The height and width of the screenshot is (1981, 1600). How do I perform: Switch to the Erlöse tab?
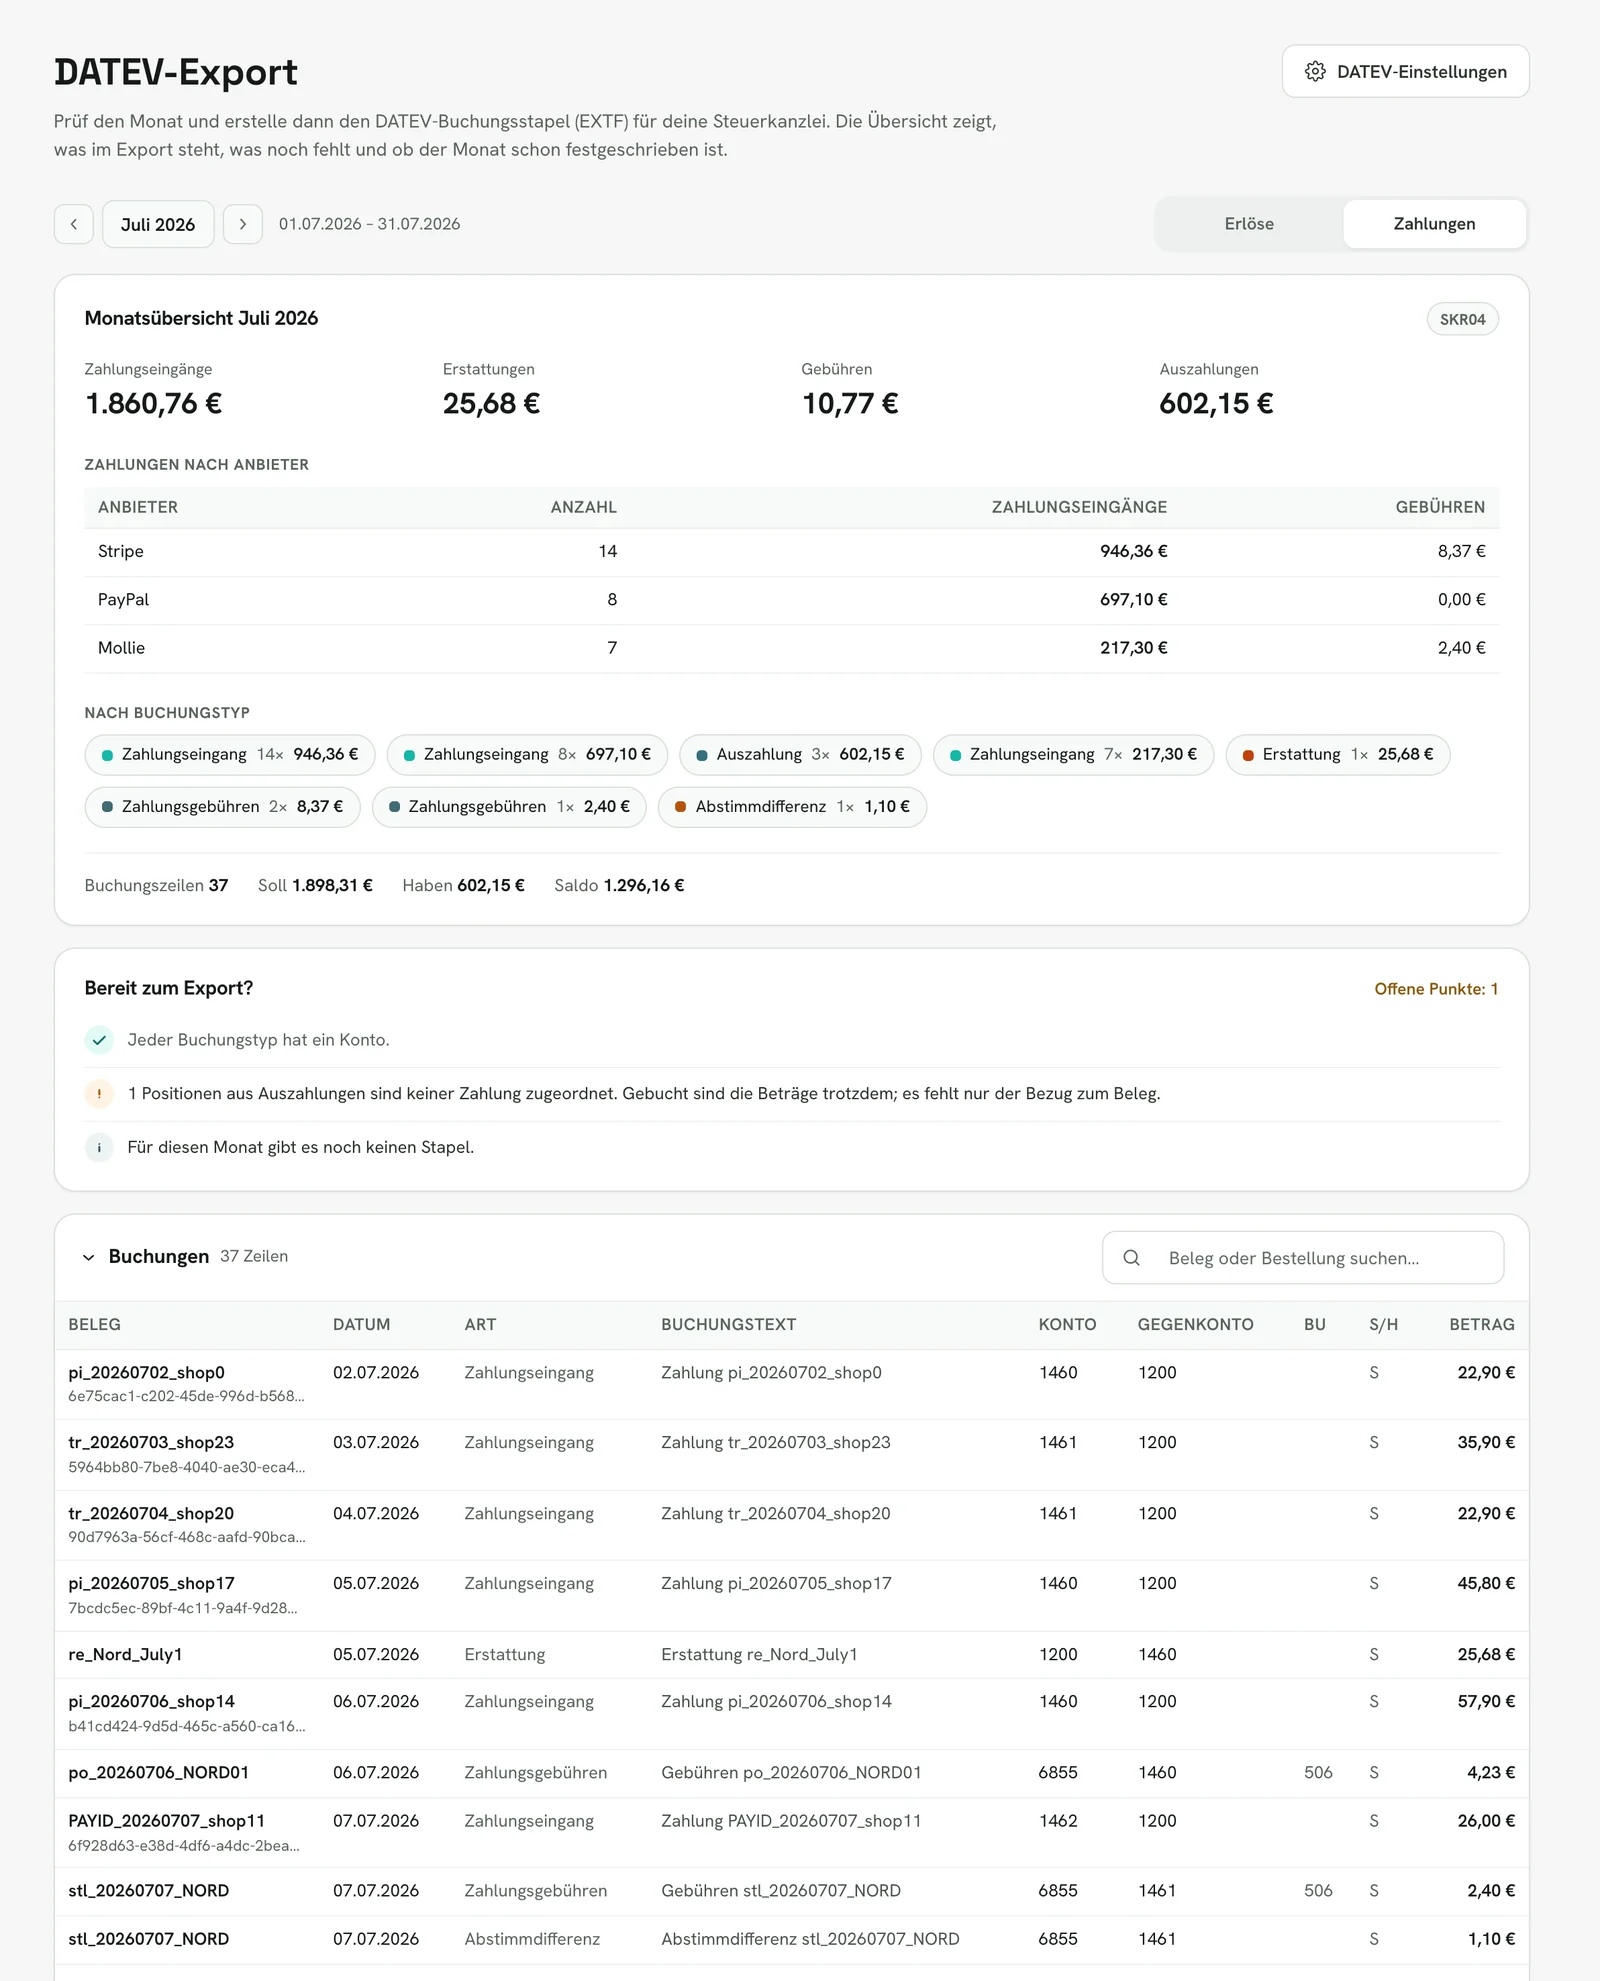tap(1249, 224)
